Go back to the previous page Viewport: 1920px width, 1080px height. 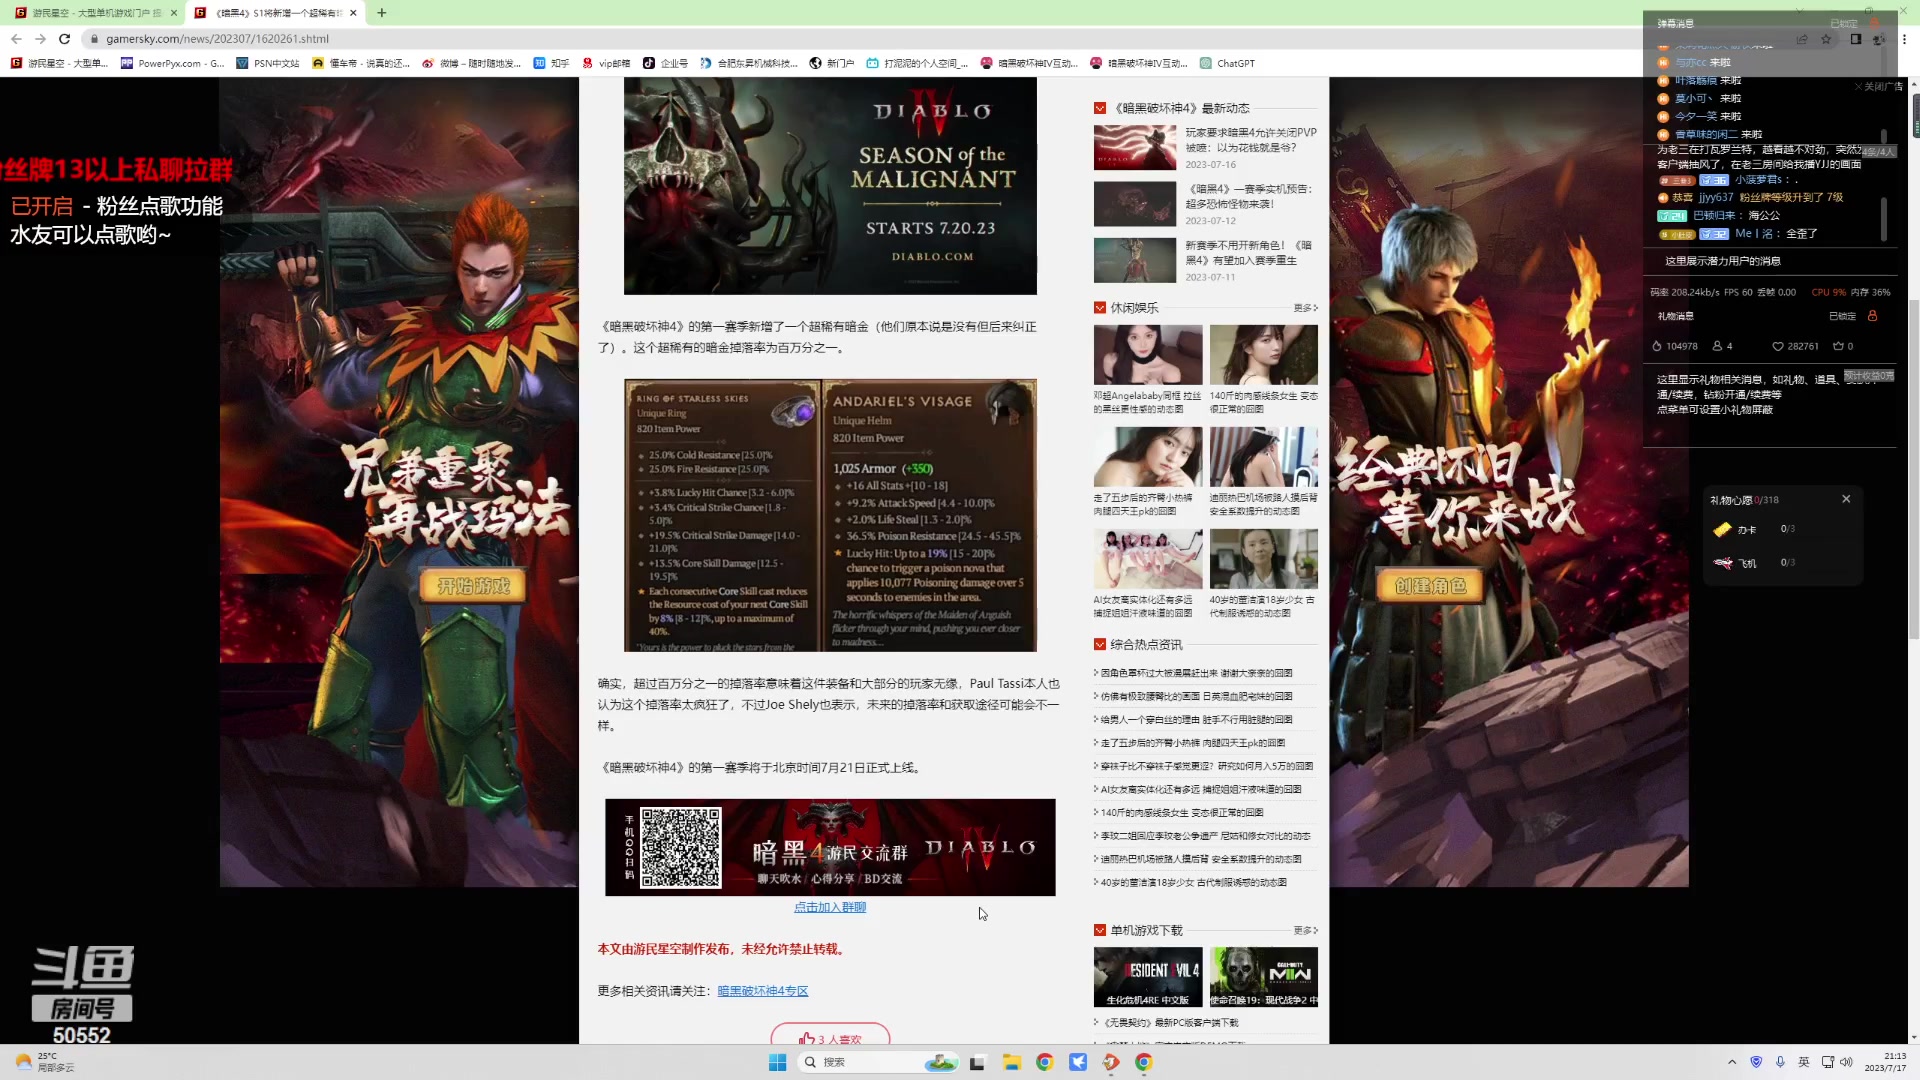16,39
